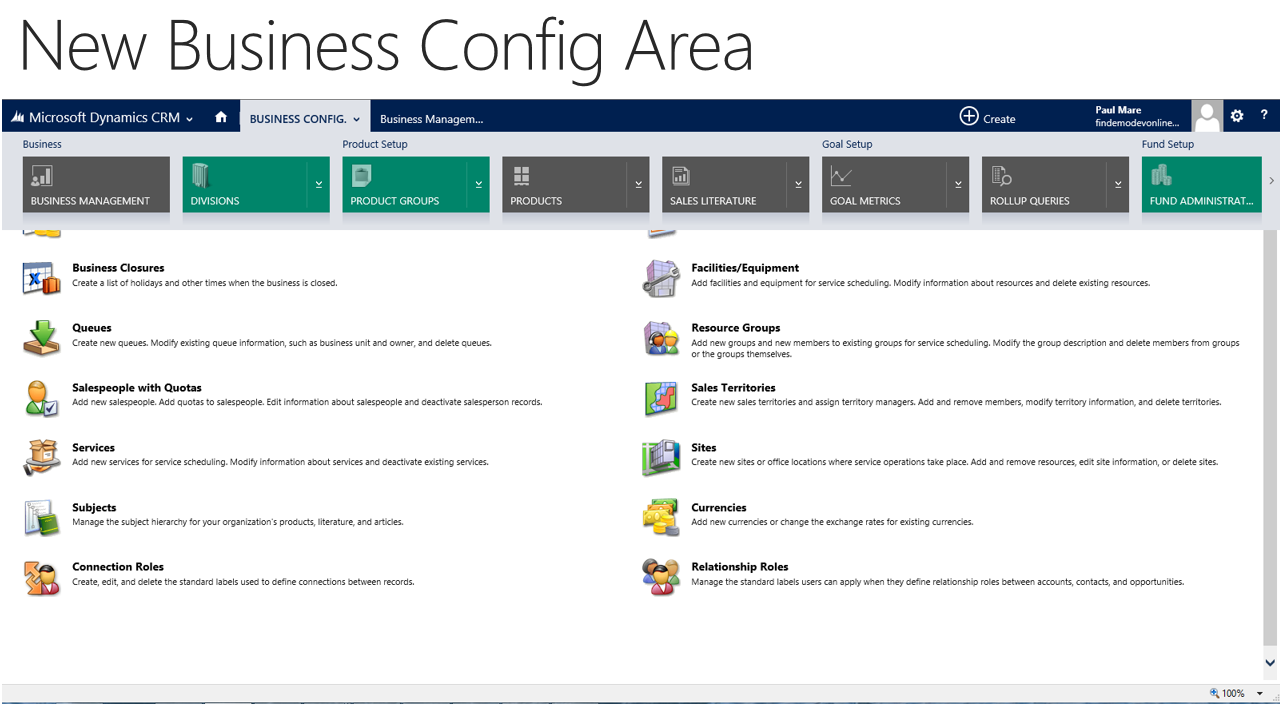
Task: Select the Relationship Roles icon
Action: point(661,577)
